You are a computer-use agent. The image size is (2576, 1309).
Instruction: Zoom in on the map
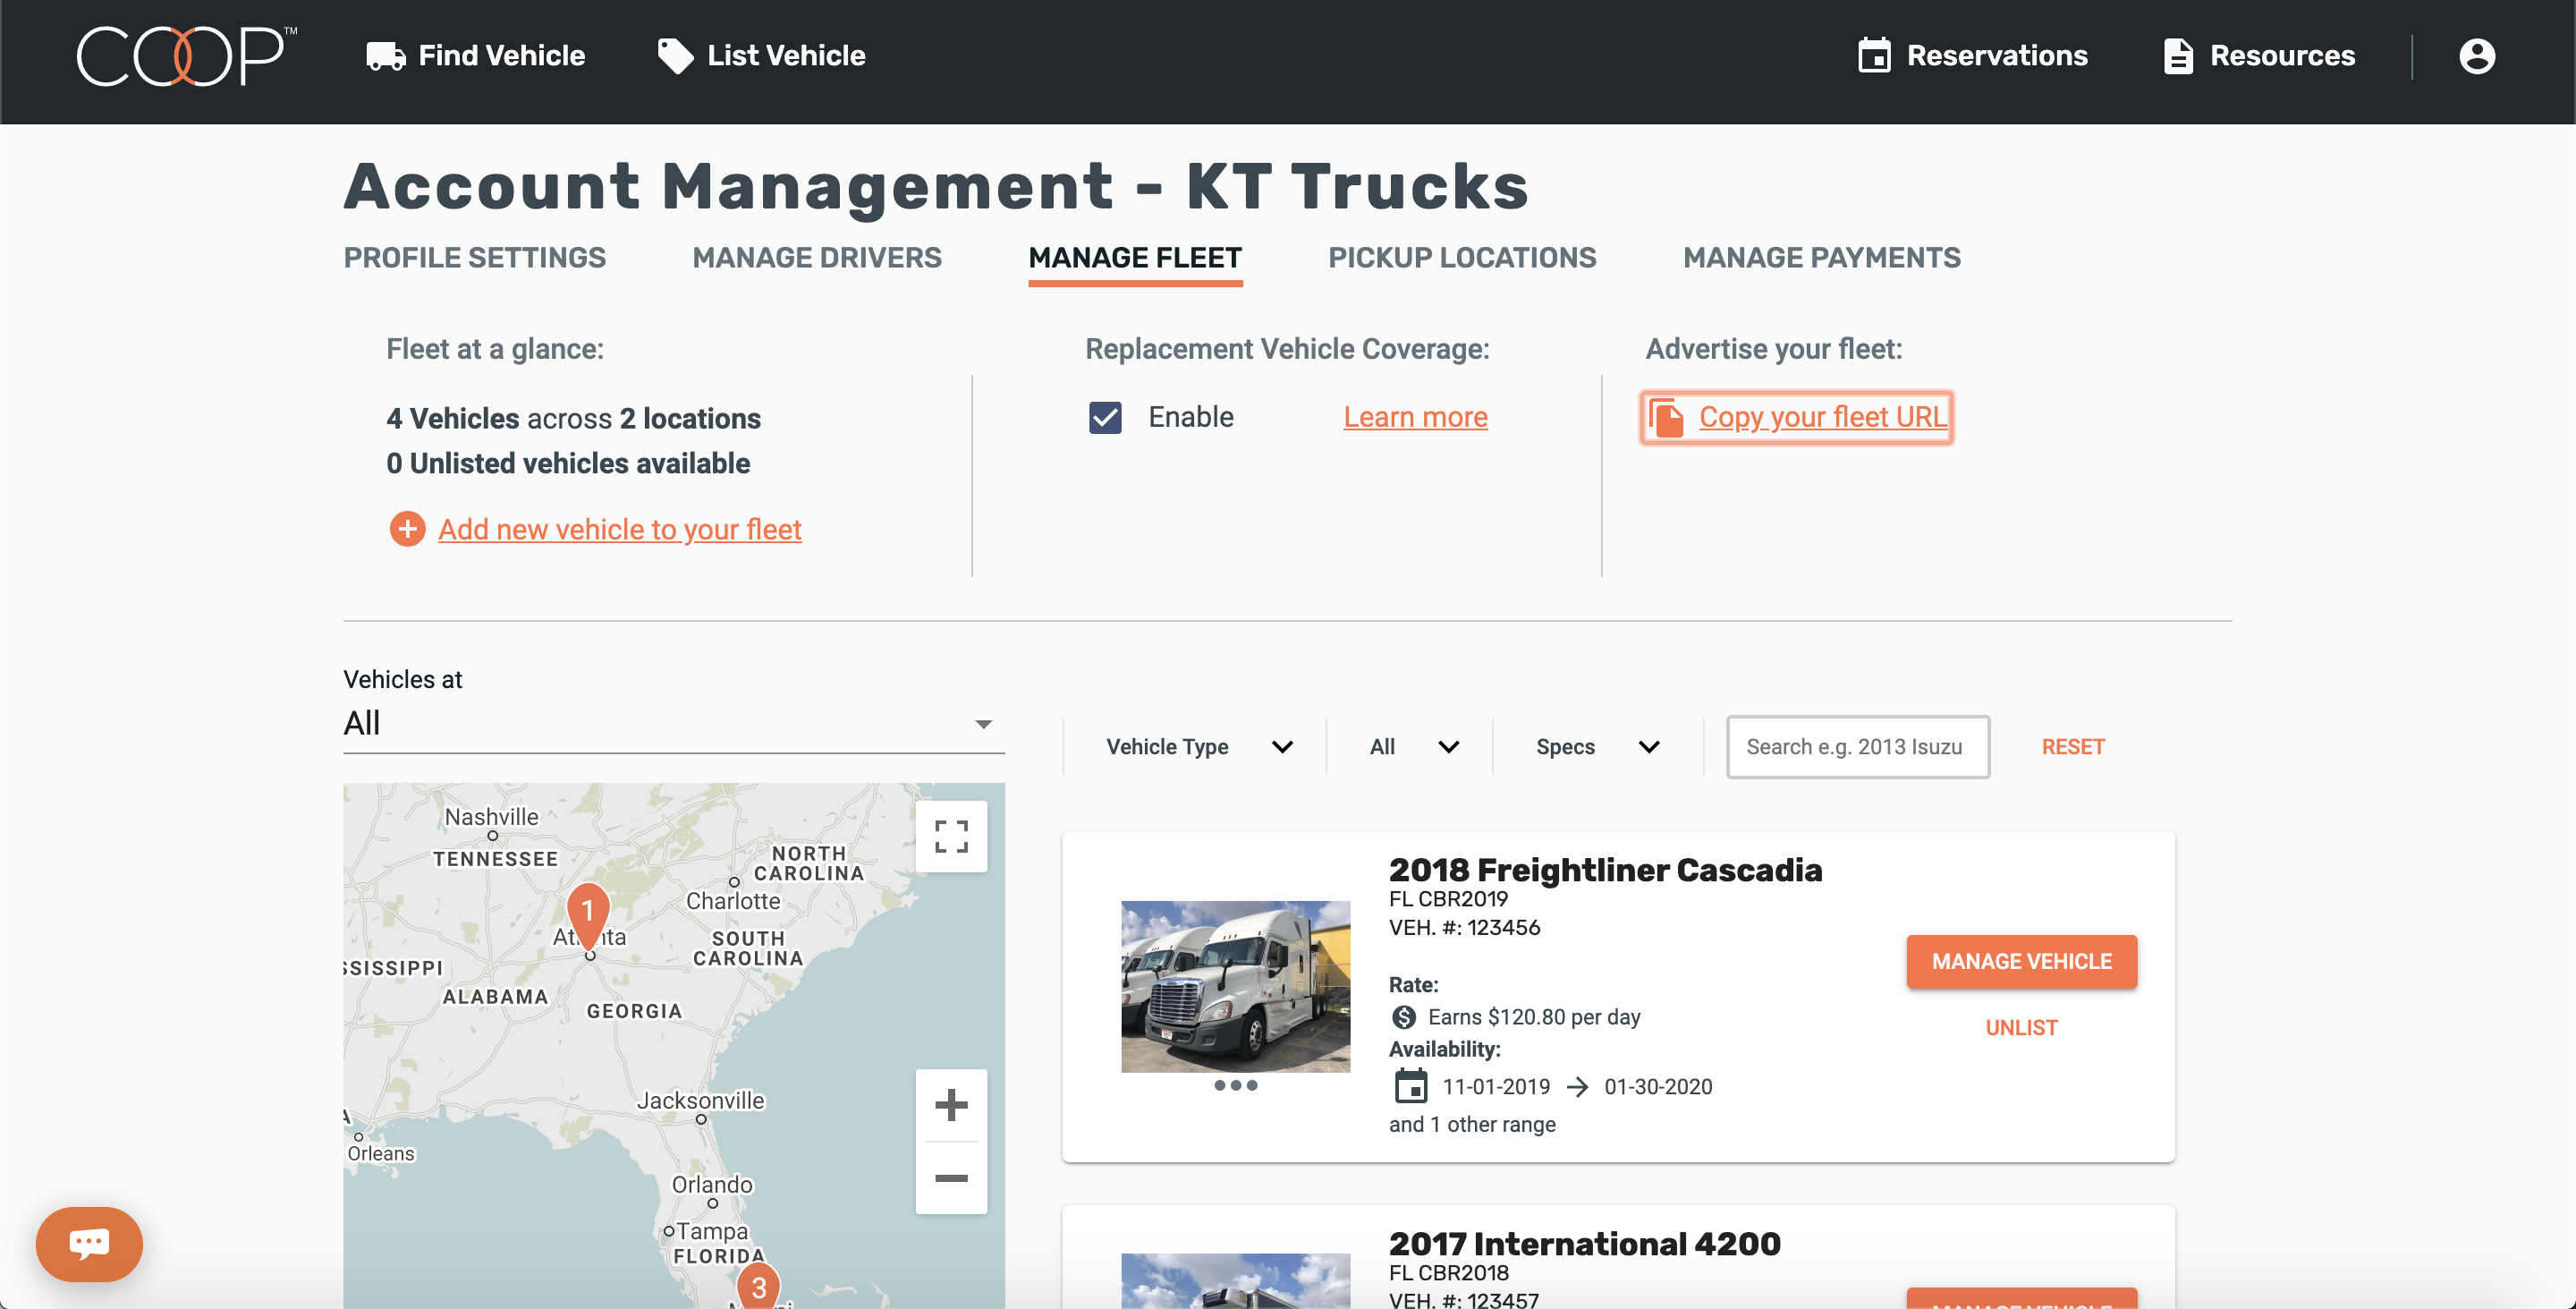pyautogui.click(x=951, y=1105)
